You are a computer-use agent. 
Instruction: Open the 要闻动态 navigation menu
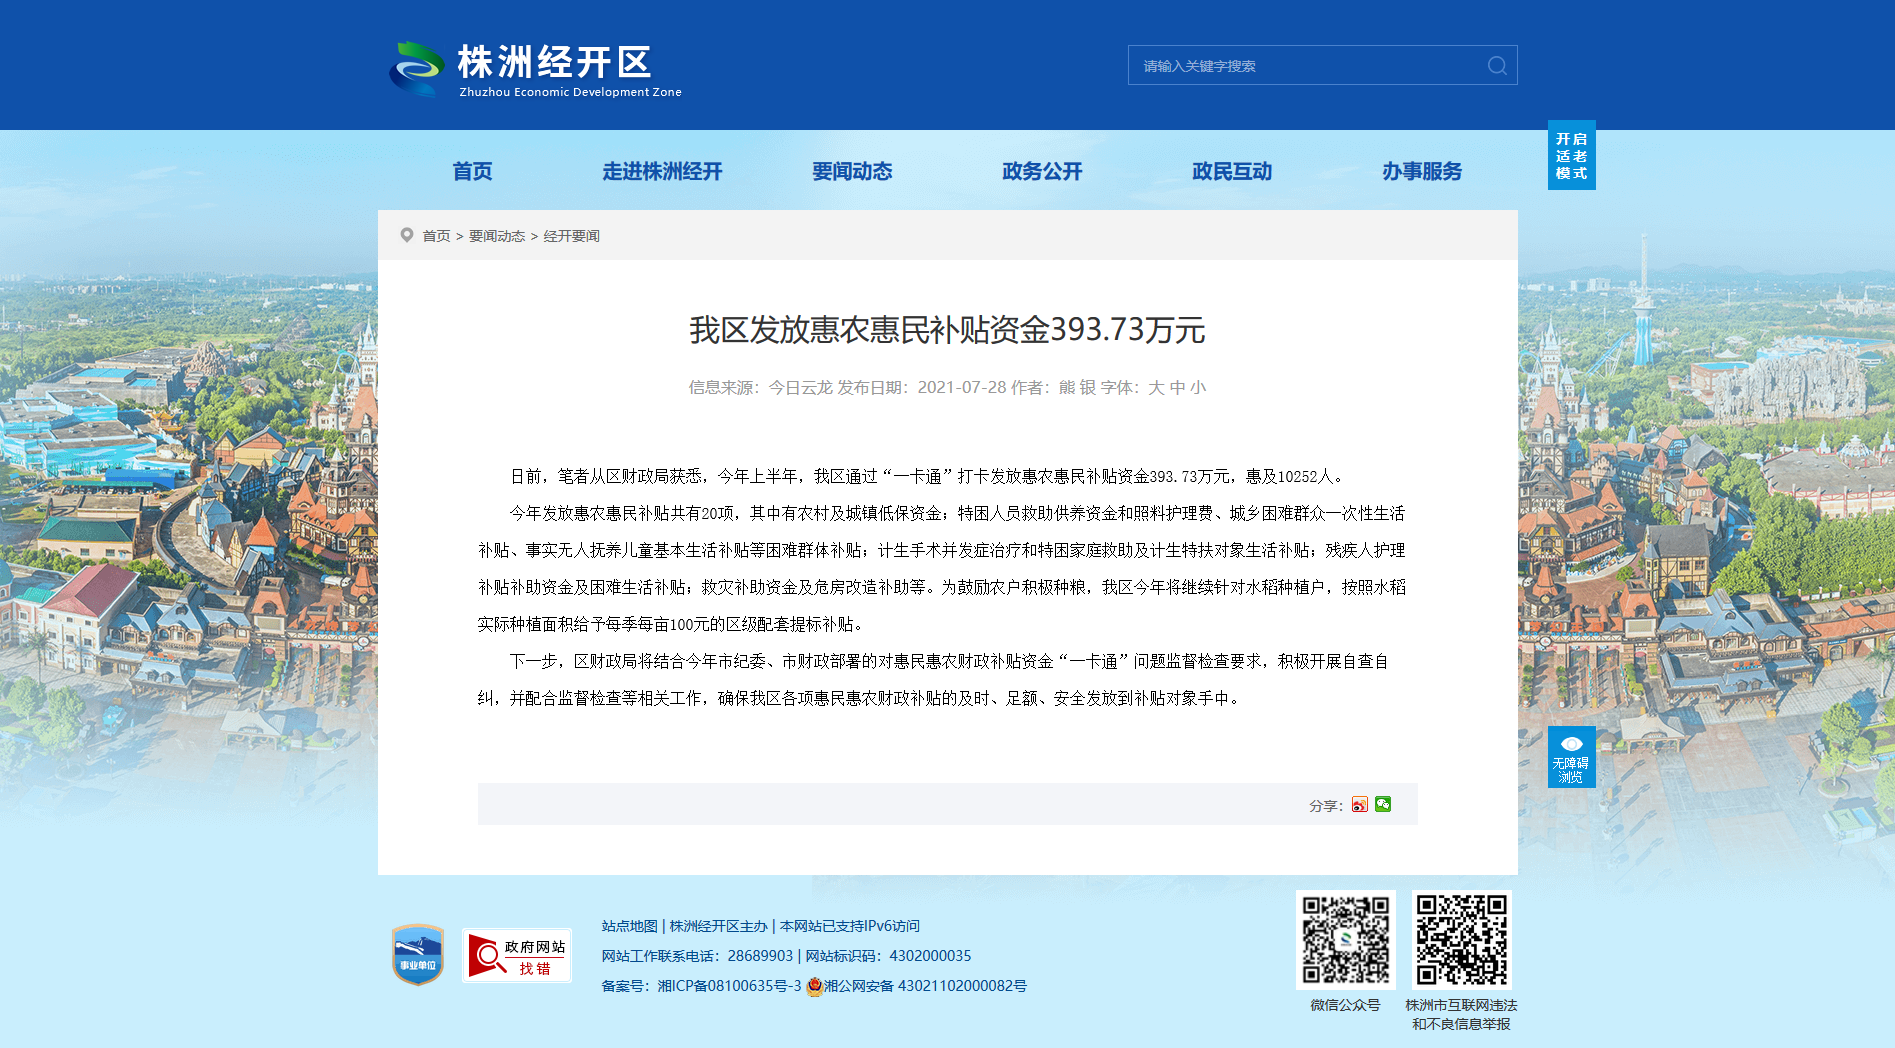(x=852, y=171)
